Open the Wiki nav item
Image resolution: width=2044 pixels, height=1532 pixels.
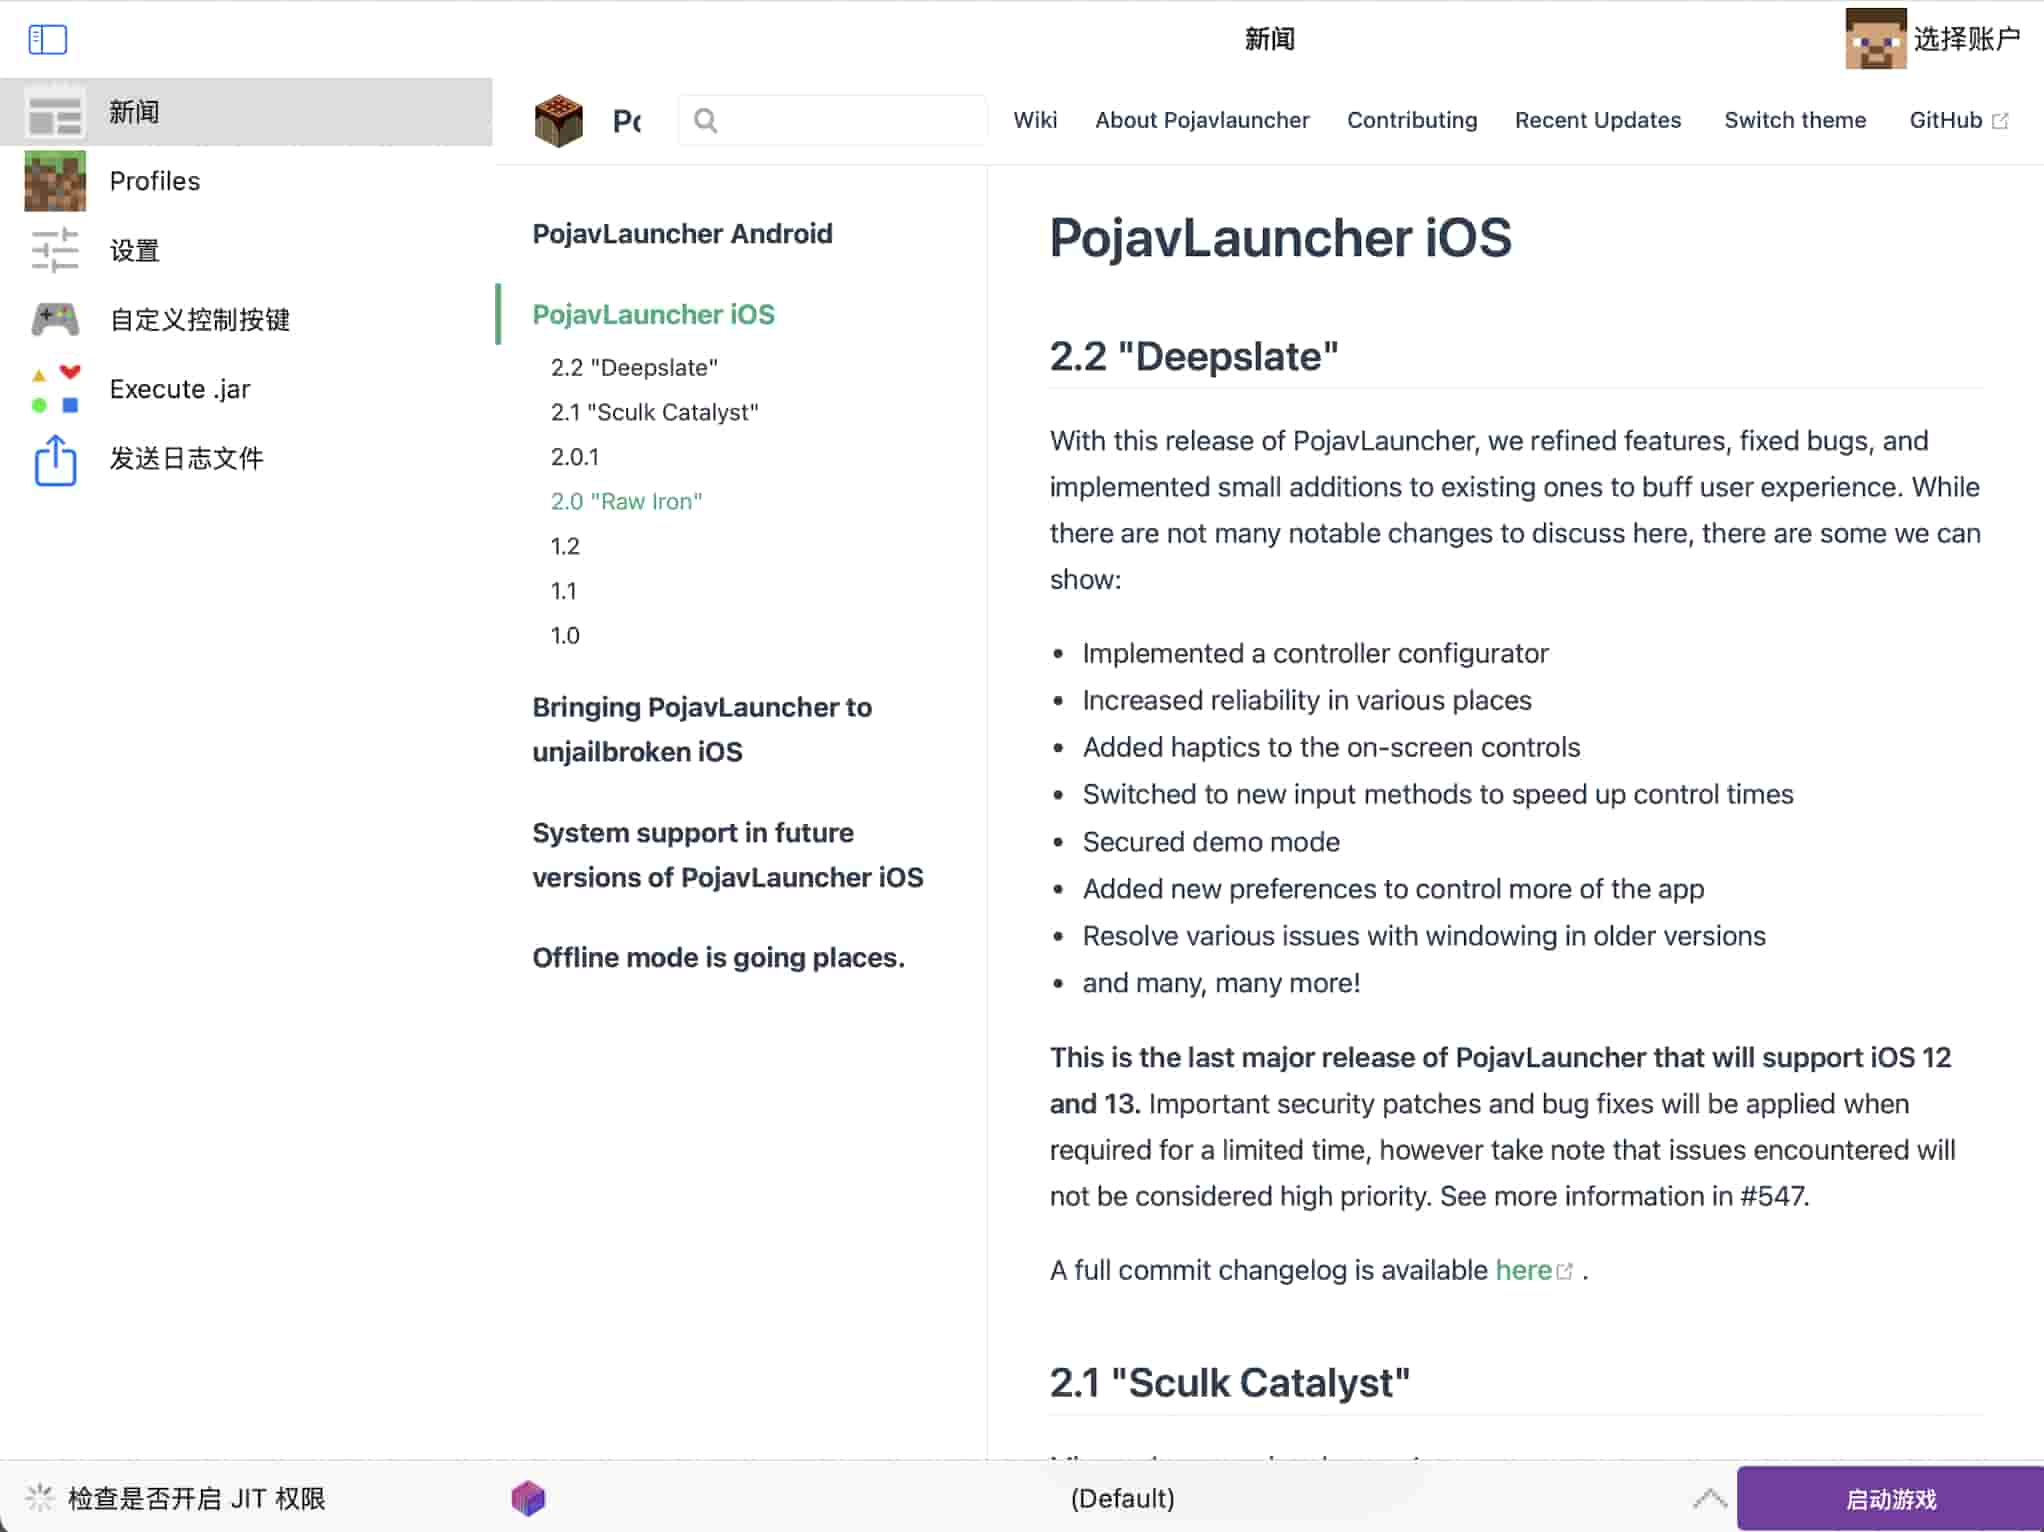pos(1034,120)
